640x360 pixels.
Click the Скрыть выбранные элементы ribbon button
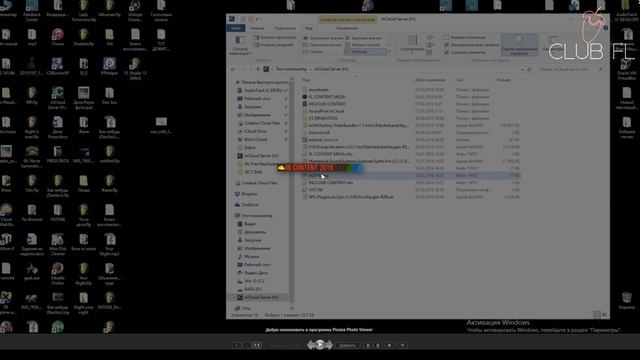[x=519, y=44]
